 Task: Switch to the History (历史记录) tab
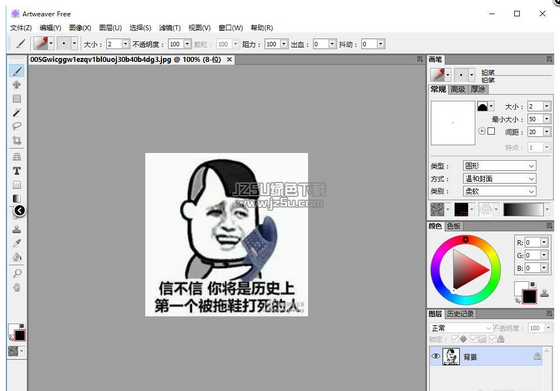460,314
